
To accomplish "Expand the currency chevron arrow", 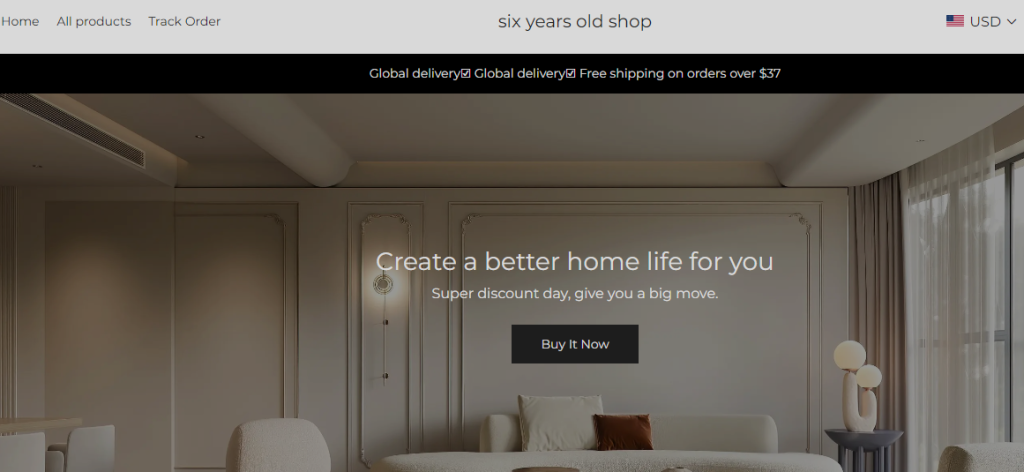I will (x=1012, y=22).
